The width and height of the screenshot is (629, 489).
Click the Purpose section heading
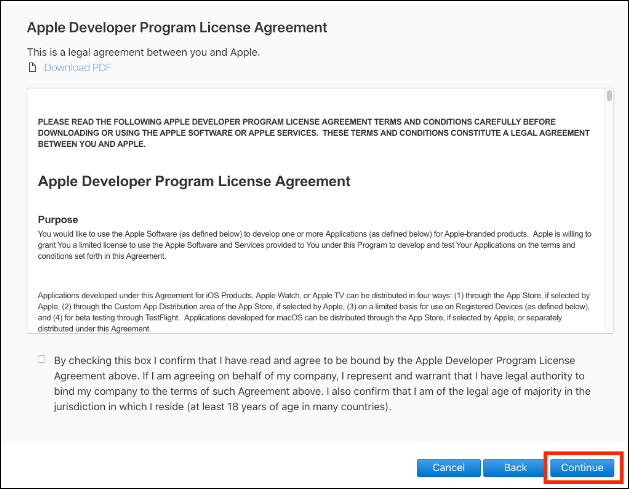pyautogui.click(x=58, y=219)
